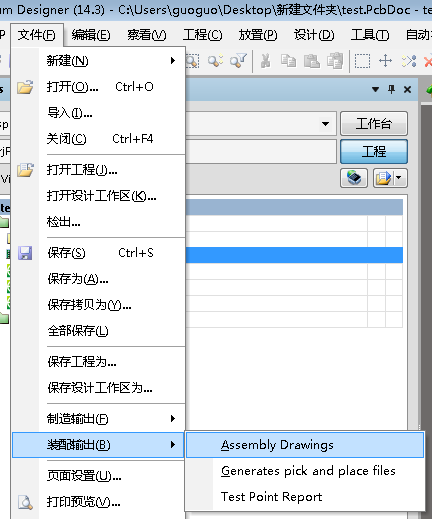Choose 保存(S) menu entry
The width and height of the screenshot is (432, 519).
[98, 253]
